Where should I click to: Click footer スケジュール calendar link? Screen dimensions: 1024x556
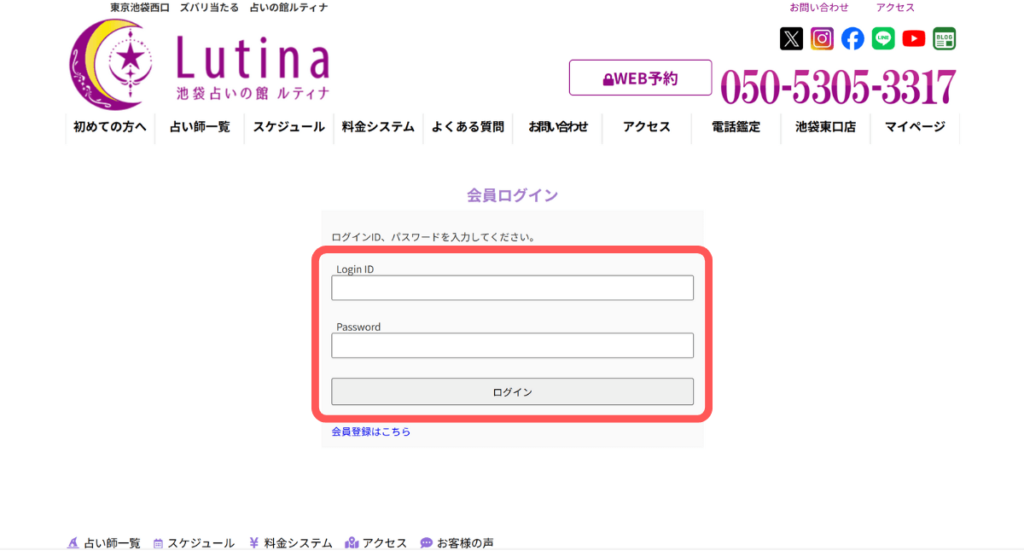pyautogui.click(x=194, y=543)
